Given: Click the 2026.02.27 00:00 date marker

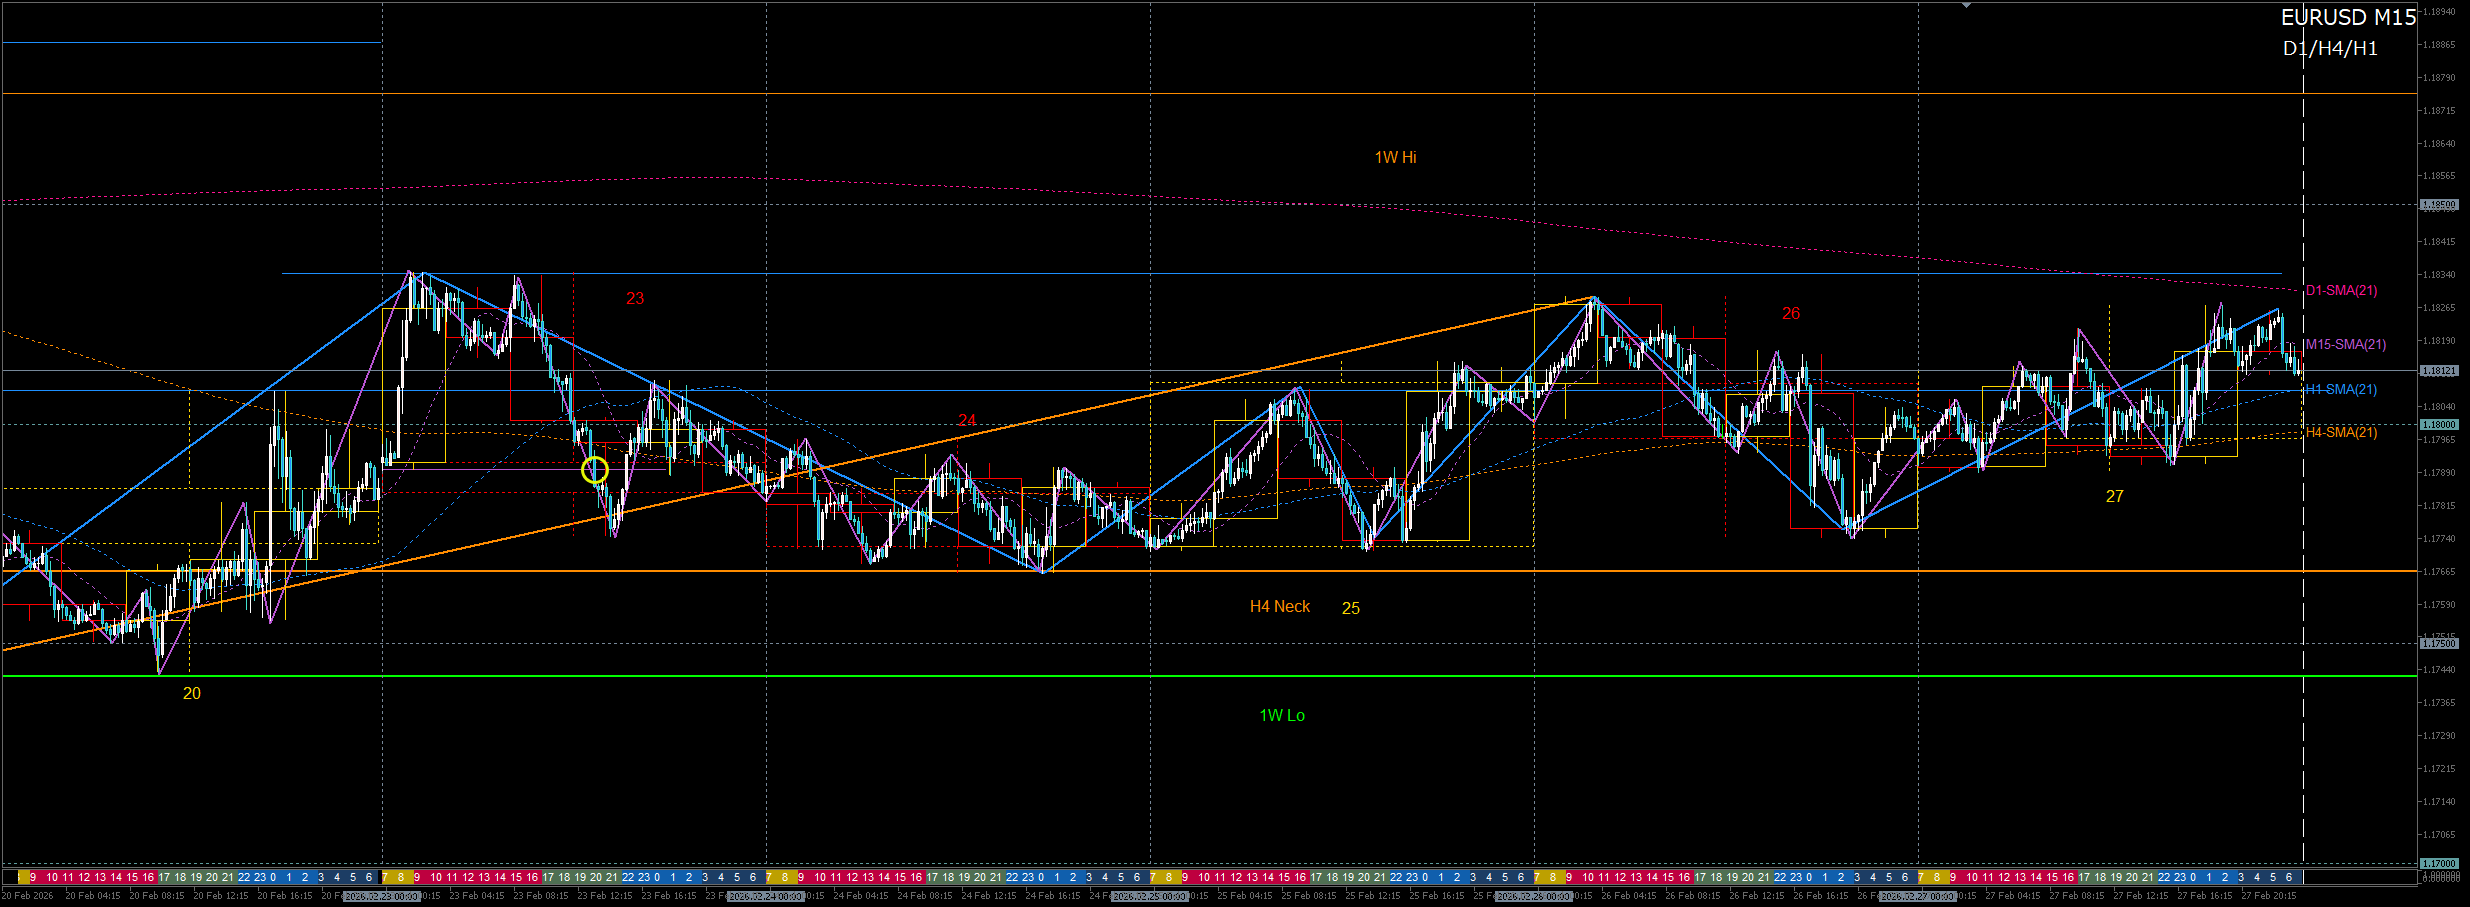Looking at the screenshot, I should coord(1918,897).
